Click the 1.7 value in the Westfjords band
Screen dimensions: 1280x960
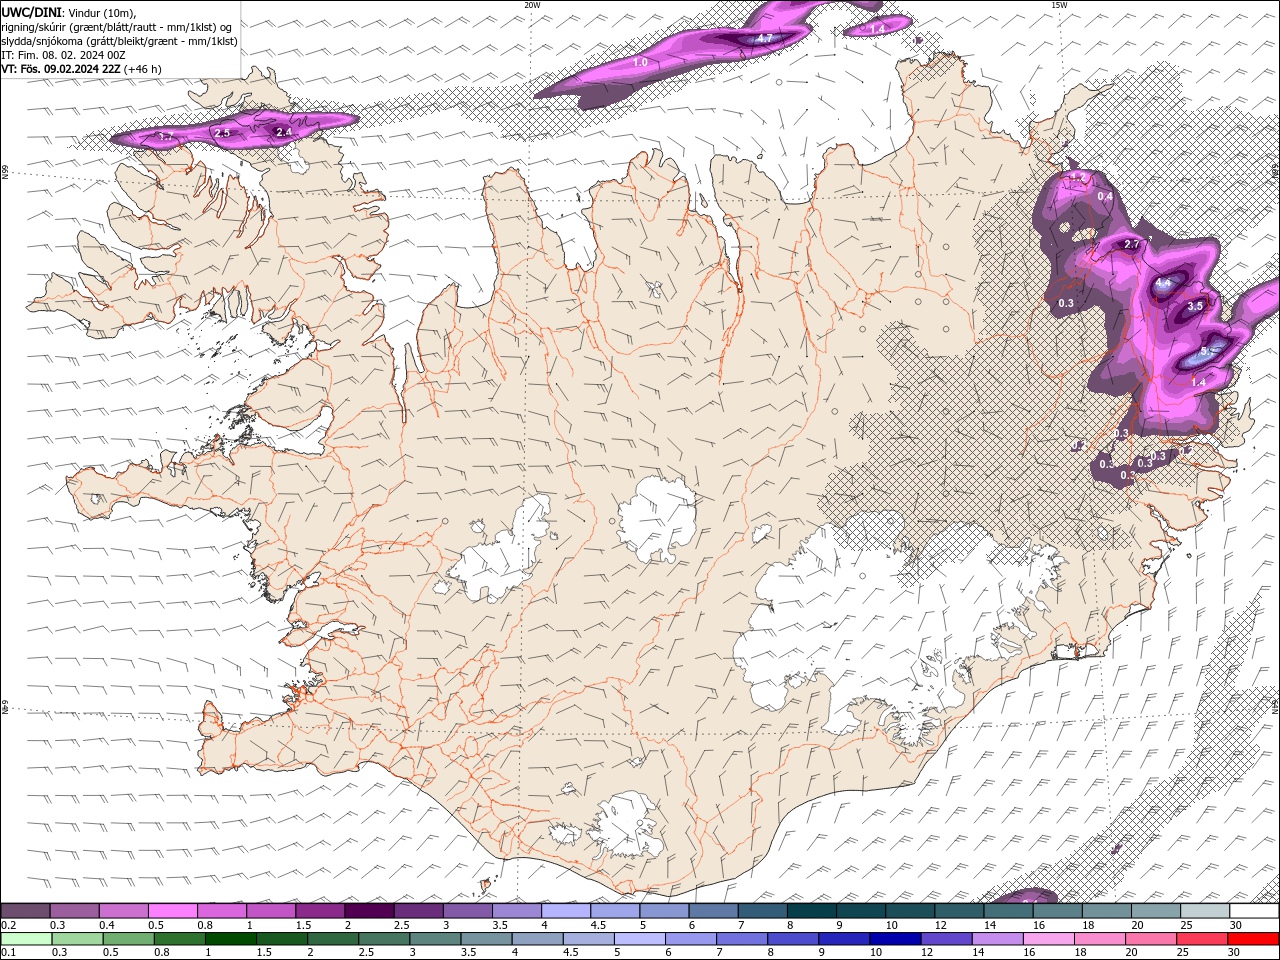[166, 136]
